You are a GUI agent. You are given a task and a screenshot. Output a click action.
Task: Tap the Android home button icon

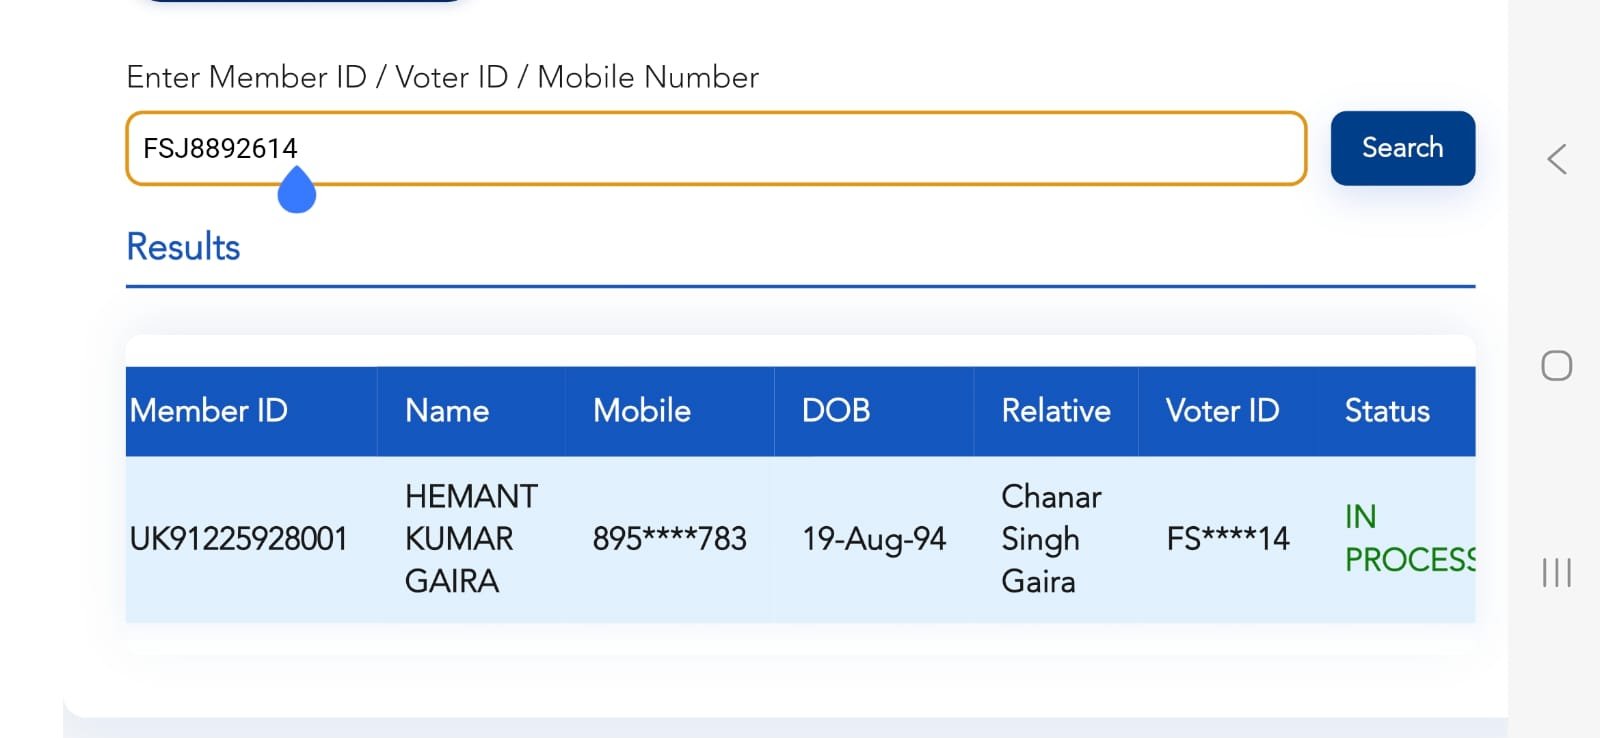tap(1556, 366)
